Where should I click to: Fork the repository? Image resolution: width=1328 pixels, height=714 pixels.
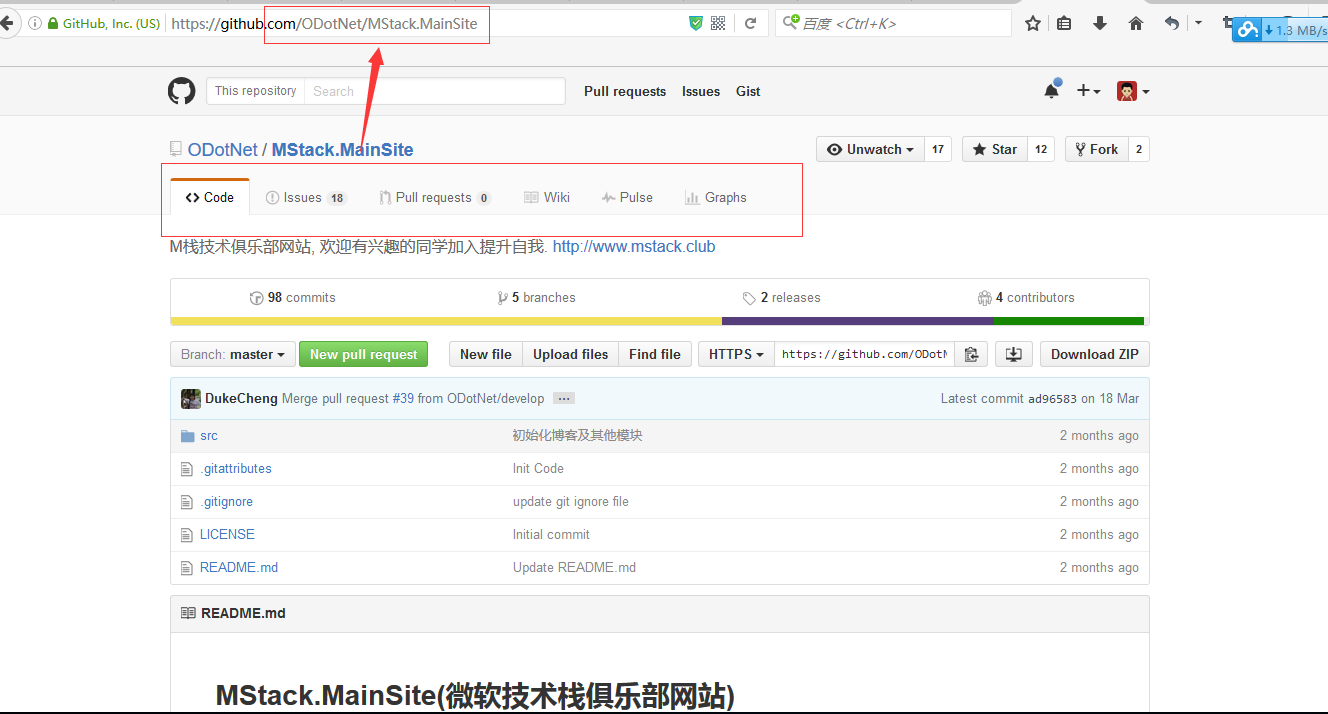click(x=1097, y=149)
